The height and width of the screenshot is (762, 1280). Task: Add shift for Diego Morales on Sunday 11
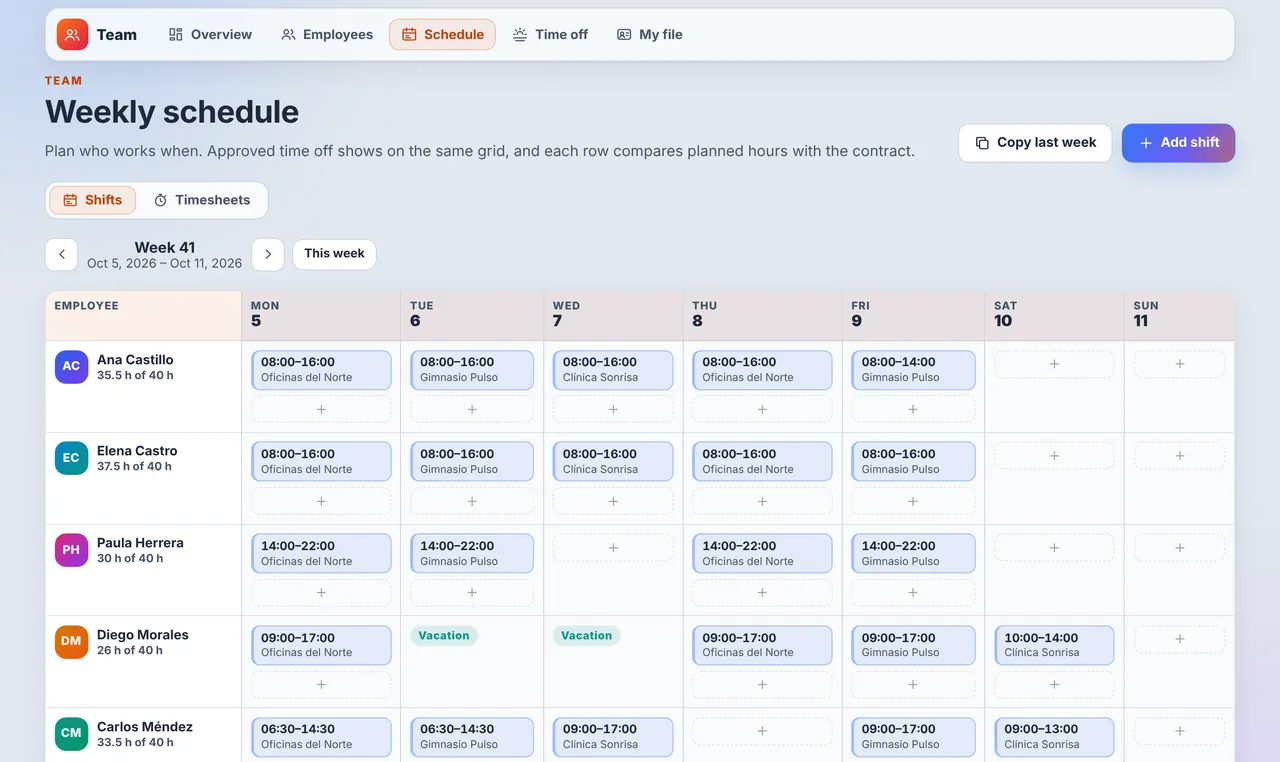click(1180, 639)
